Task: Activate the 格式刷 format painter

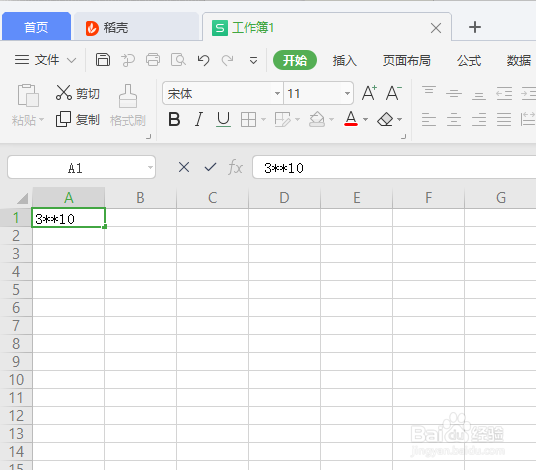Action: 128,106
